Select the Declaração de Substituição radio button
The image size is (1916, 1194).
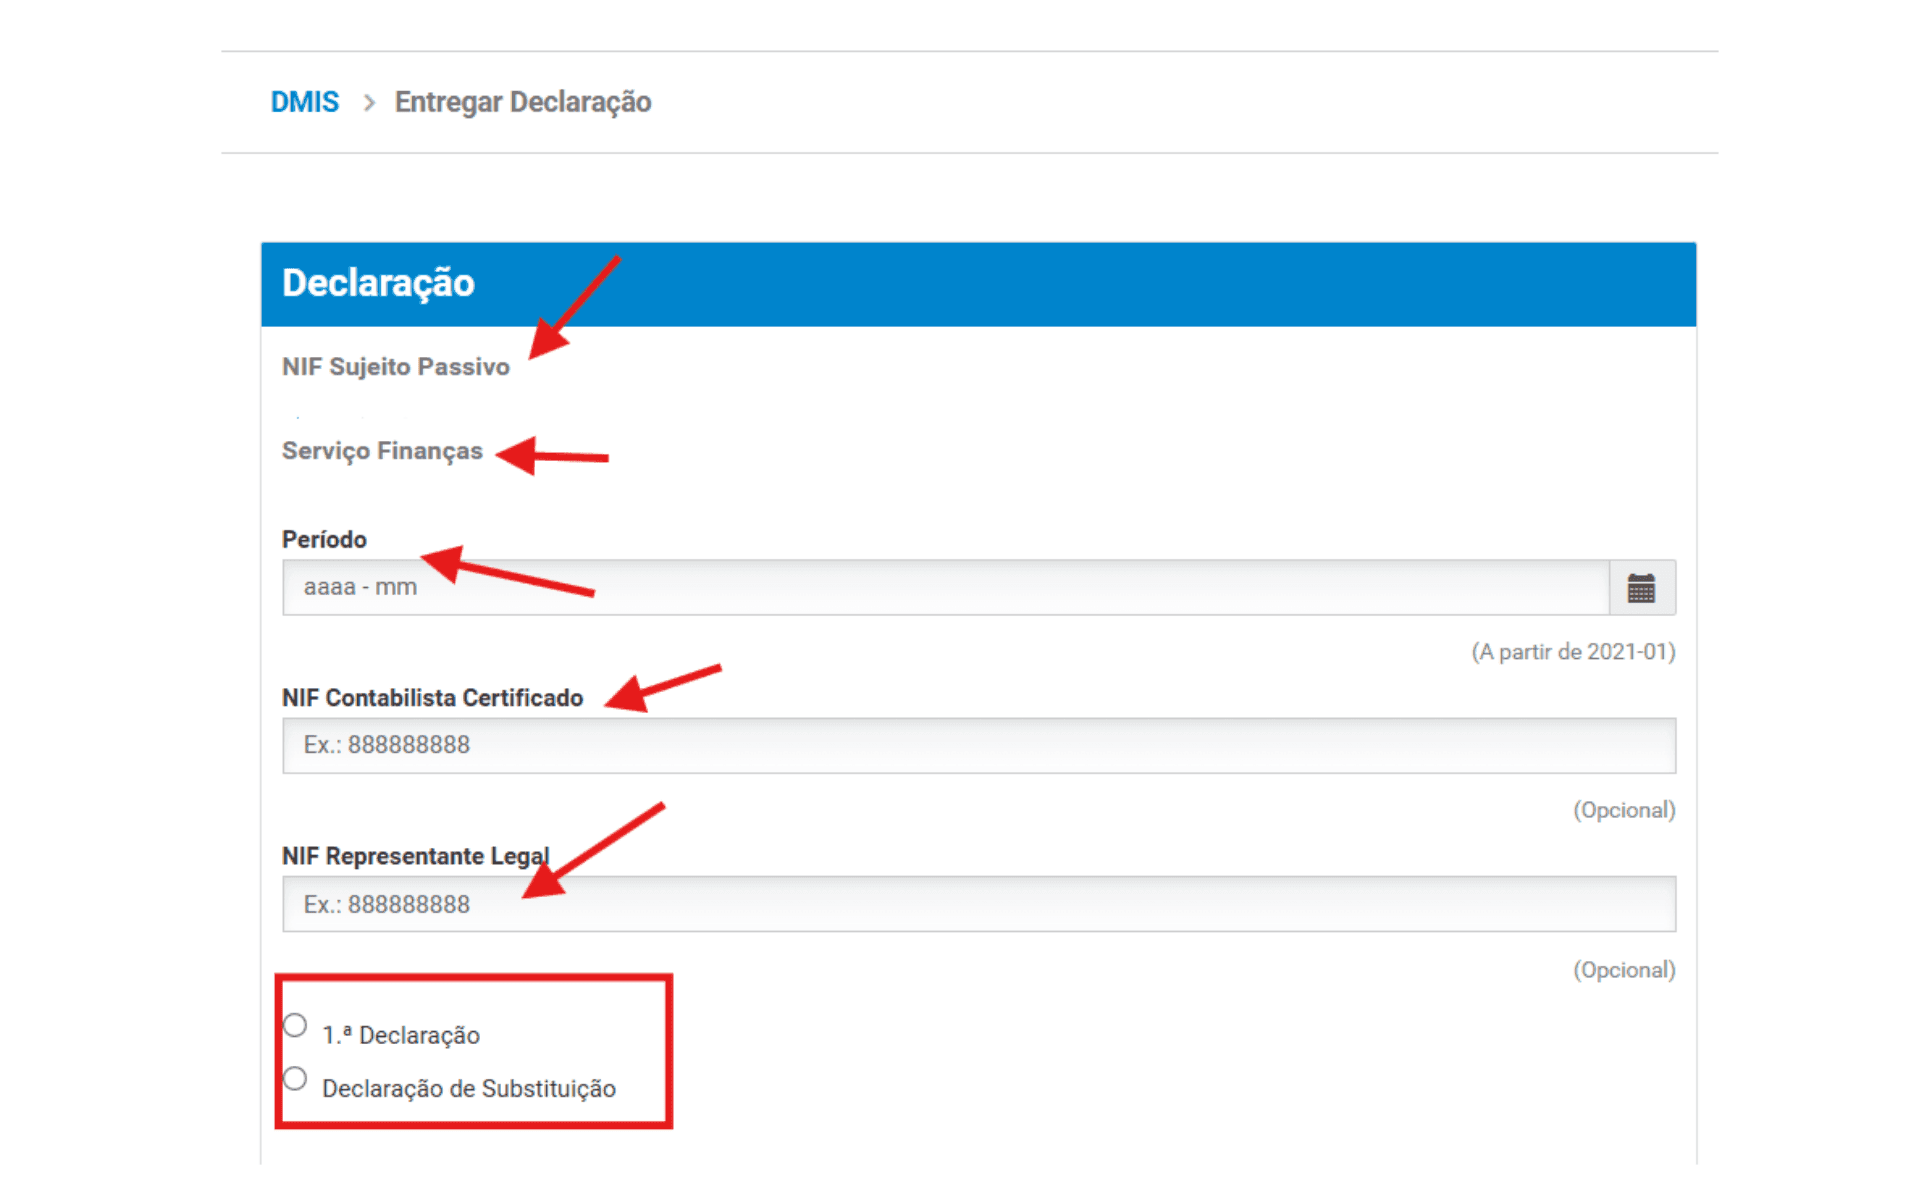pos(295,1078)
